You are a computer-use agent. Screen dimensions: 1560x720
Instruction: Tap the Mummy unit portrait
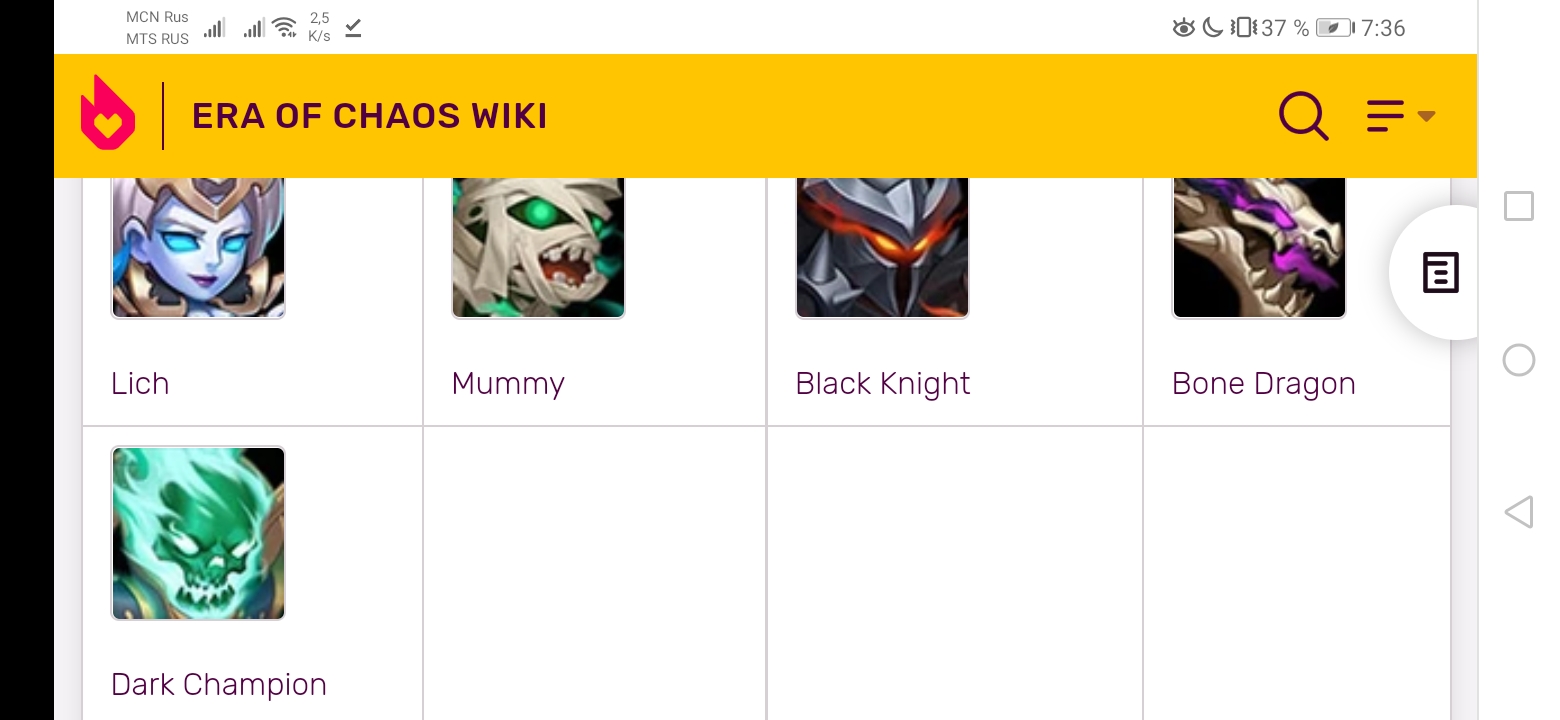point(538,247)
